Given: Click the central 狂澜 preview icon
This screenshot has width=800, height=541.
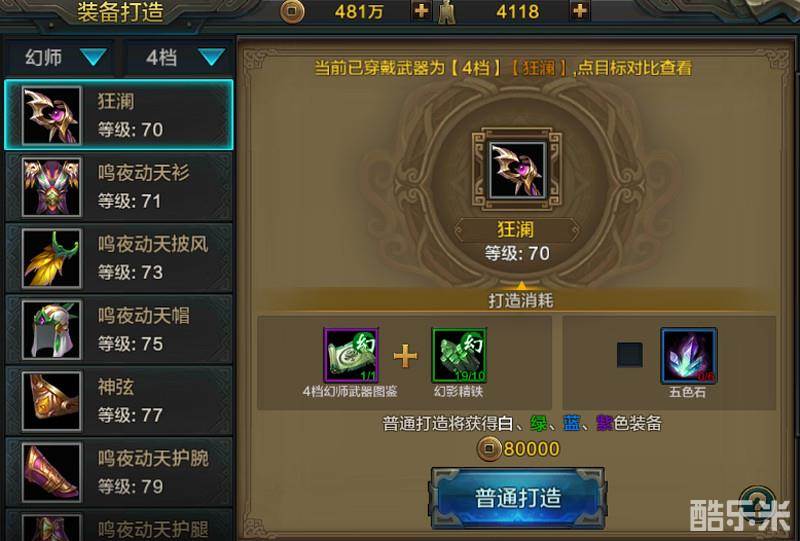Looking at the screenshot, I should pyautogui.click(x=517, y=170).
